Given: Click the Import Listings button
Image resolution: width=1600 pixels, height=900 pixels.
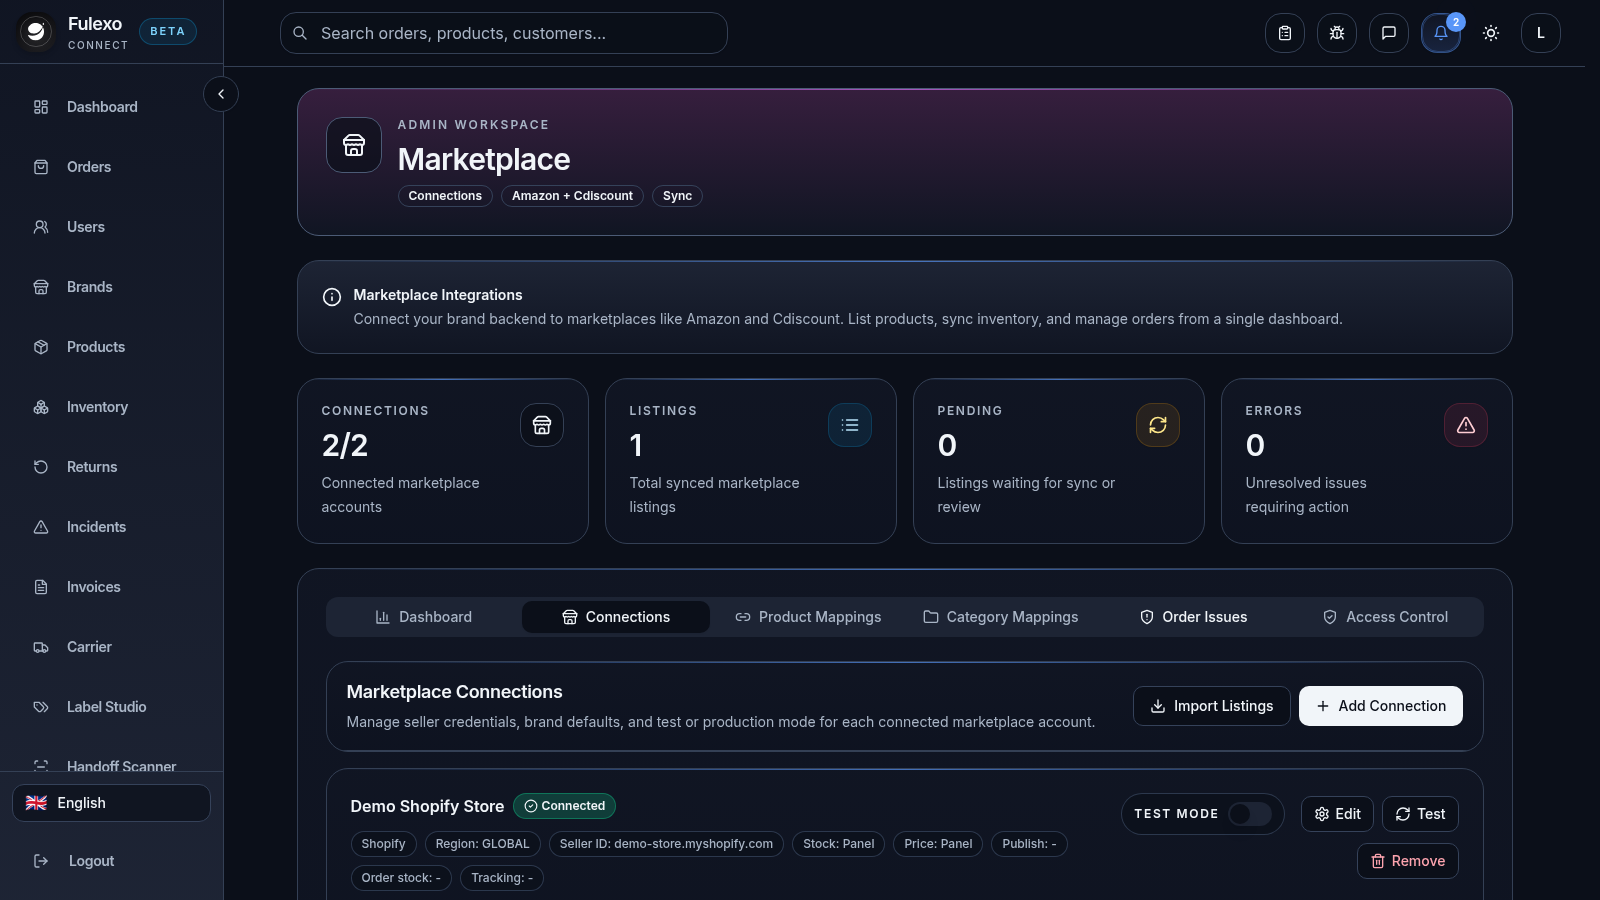Looking at the screenshot, I should (x=1212, y=706).
